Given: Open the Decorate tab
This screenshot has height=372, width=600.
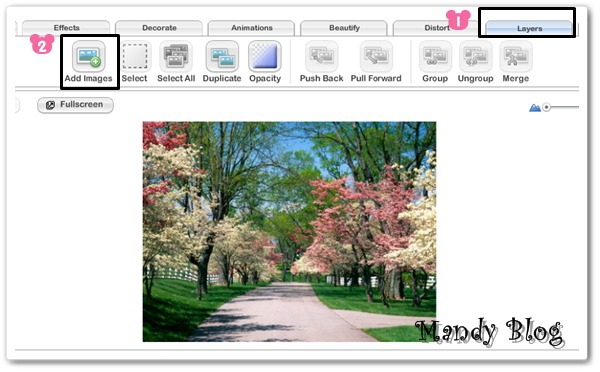Looking at the screenshot, I should pyautogui.click(x=159, y=28).
